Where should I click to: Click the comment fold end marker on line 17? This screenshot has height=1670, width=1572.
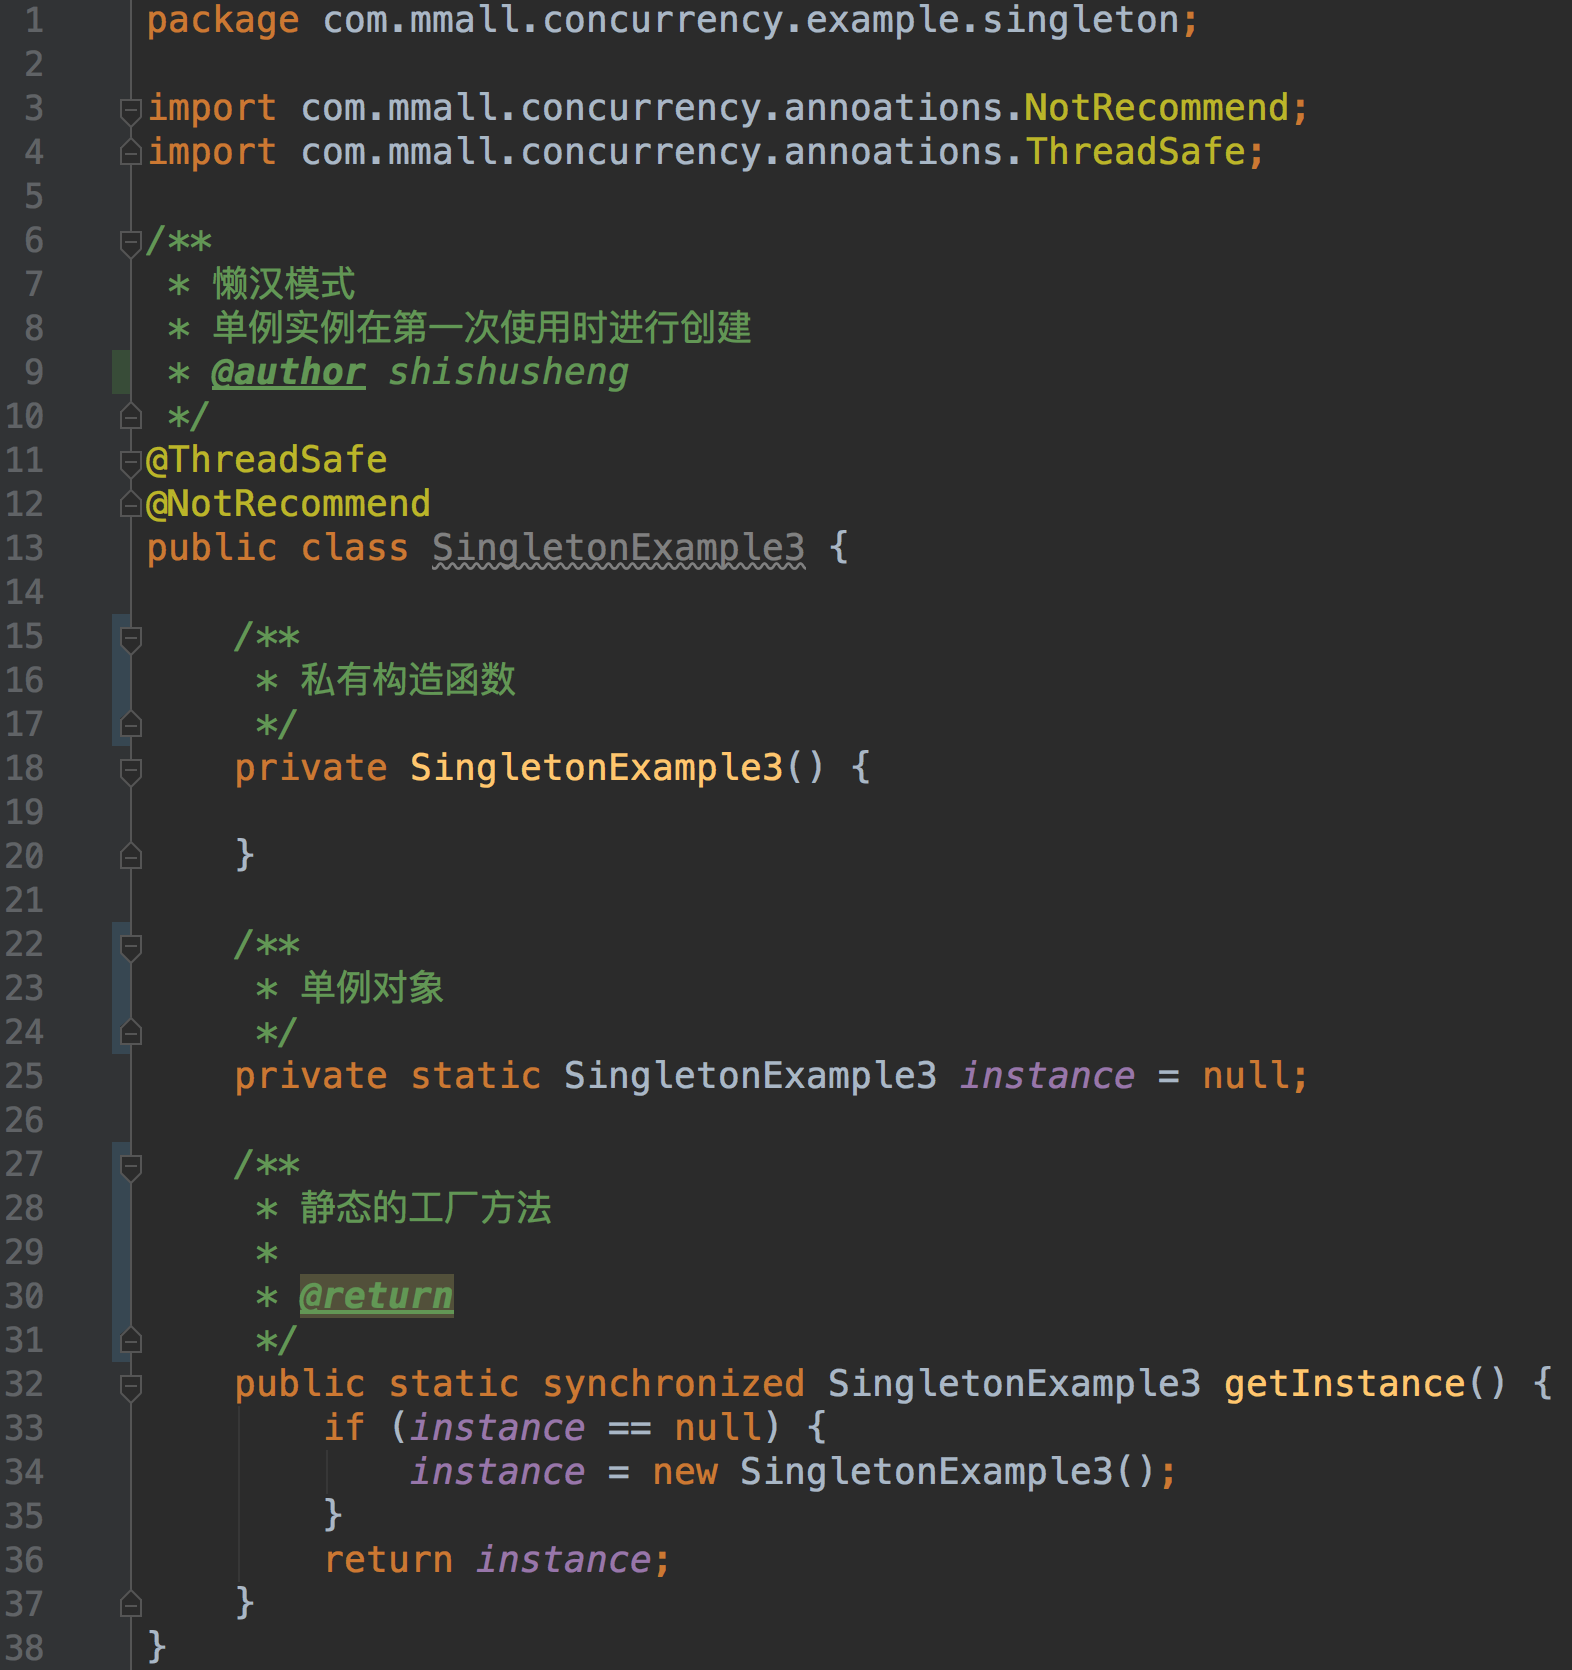click(130, 725)
